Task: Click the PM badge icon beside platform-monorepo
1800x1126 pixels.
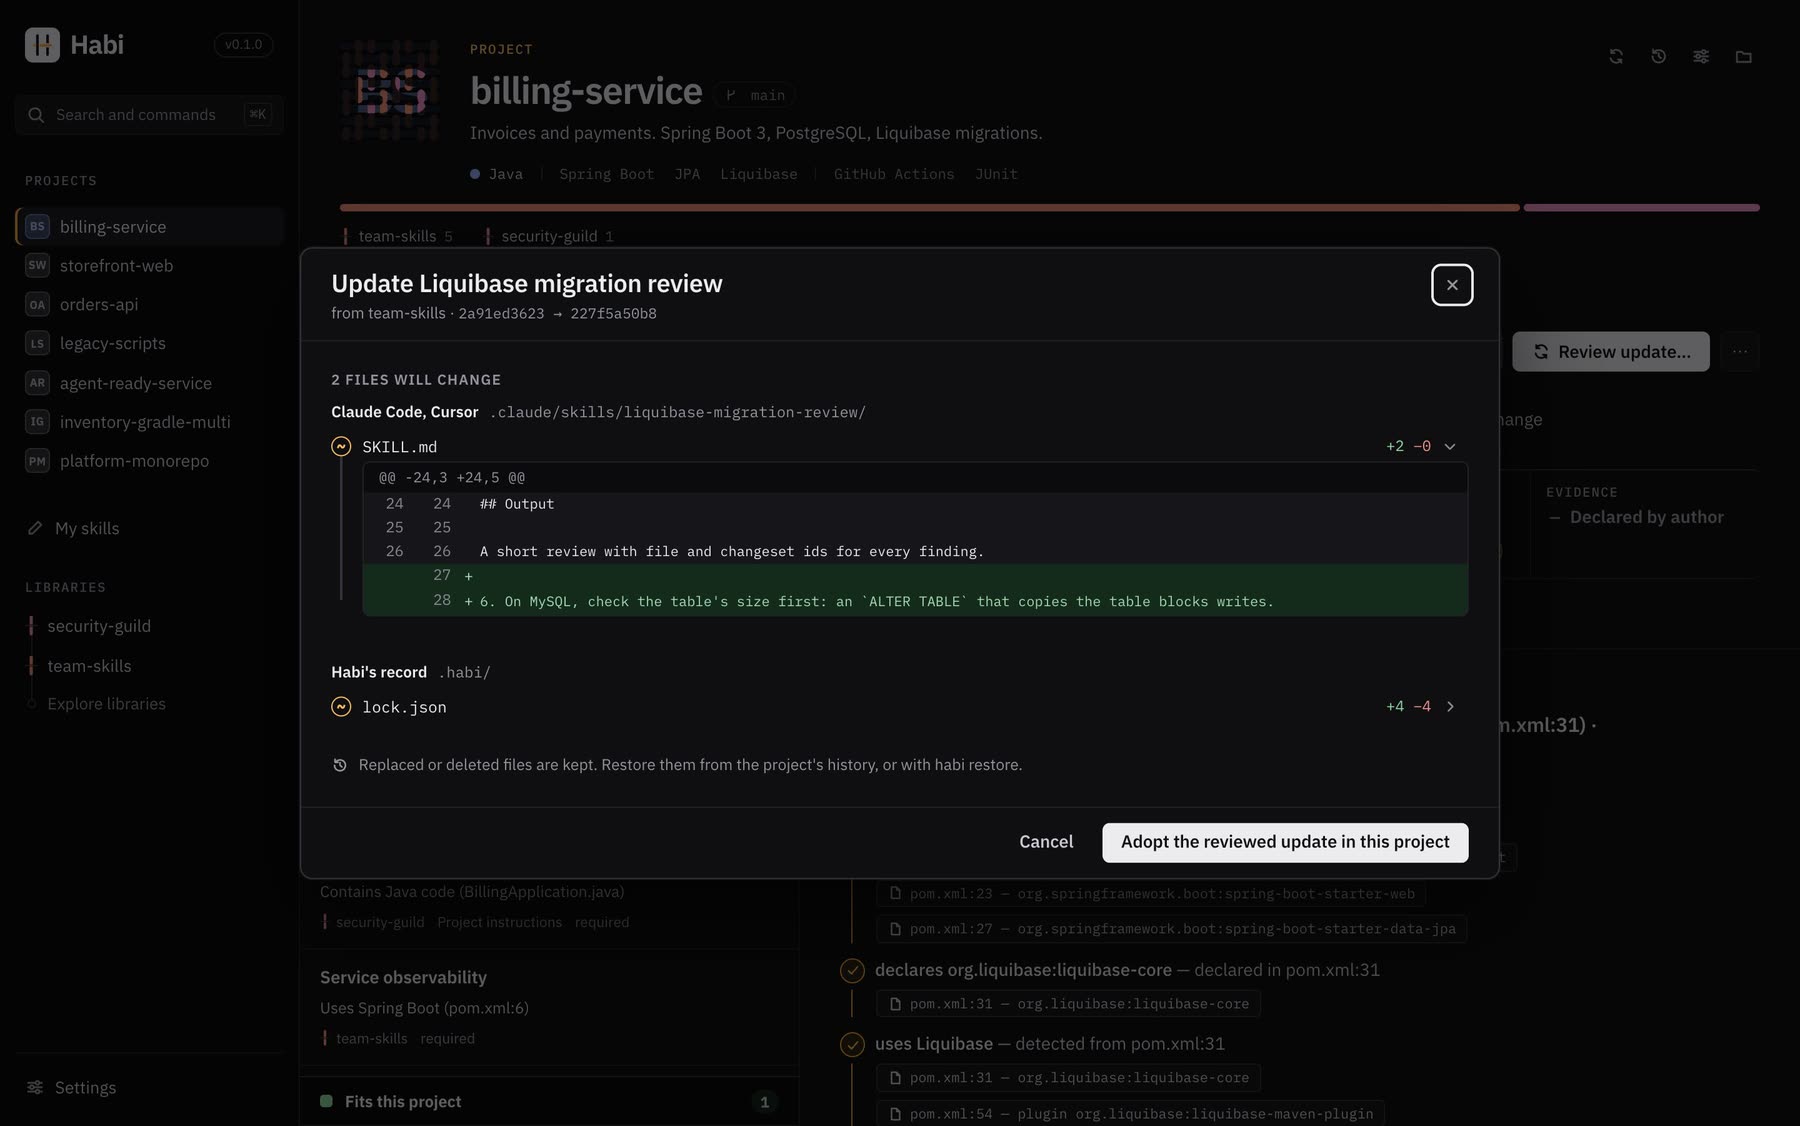Action: pos(37,461)
